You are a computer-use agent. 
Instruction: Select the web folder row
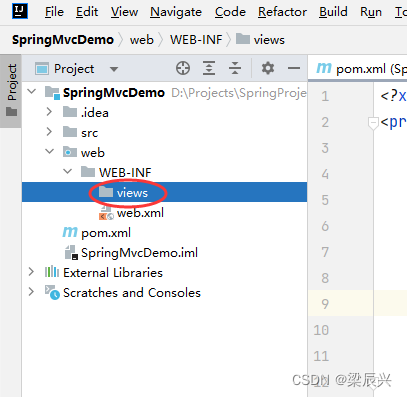164,152
